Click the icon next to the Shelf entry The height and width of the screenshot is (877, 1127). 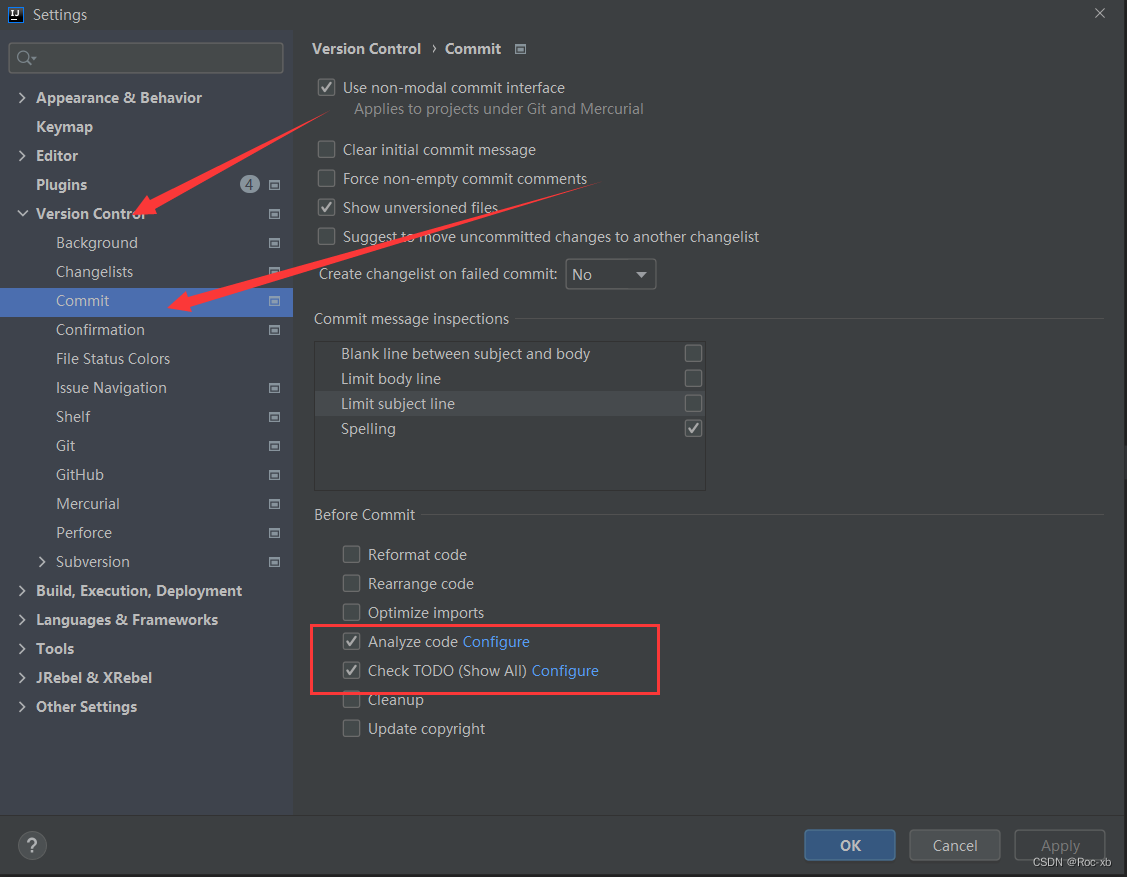[274, 416]
